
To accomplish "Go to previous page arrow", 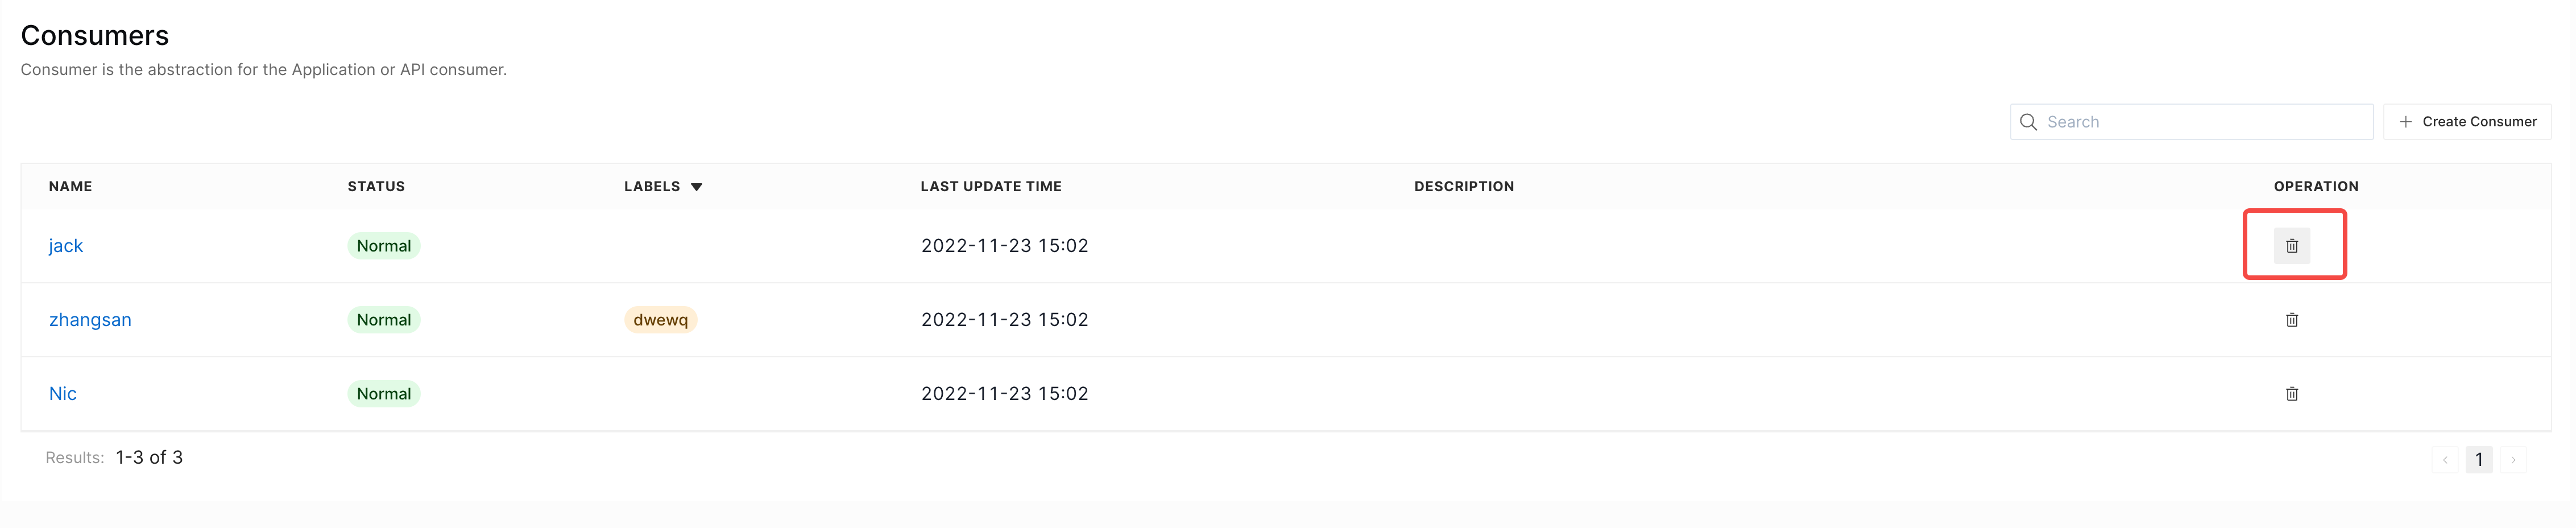I will click(2444, 460).
